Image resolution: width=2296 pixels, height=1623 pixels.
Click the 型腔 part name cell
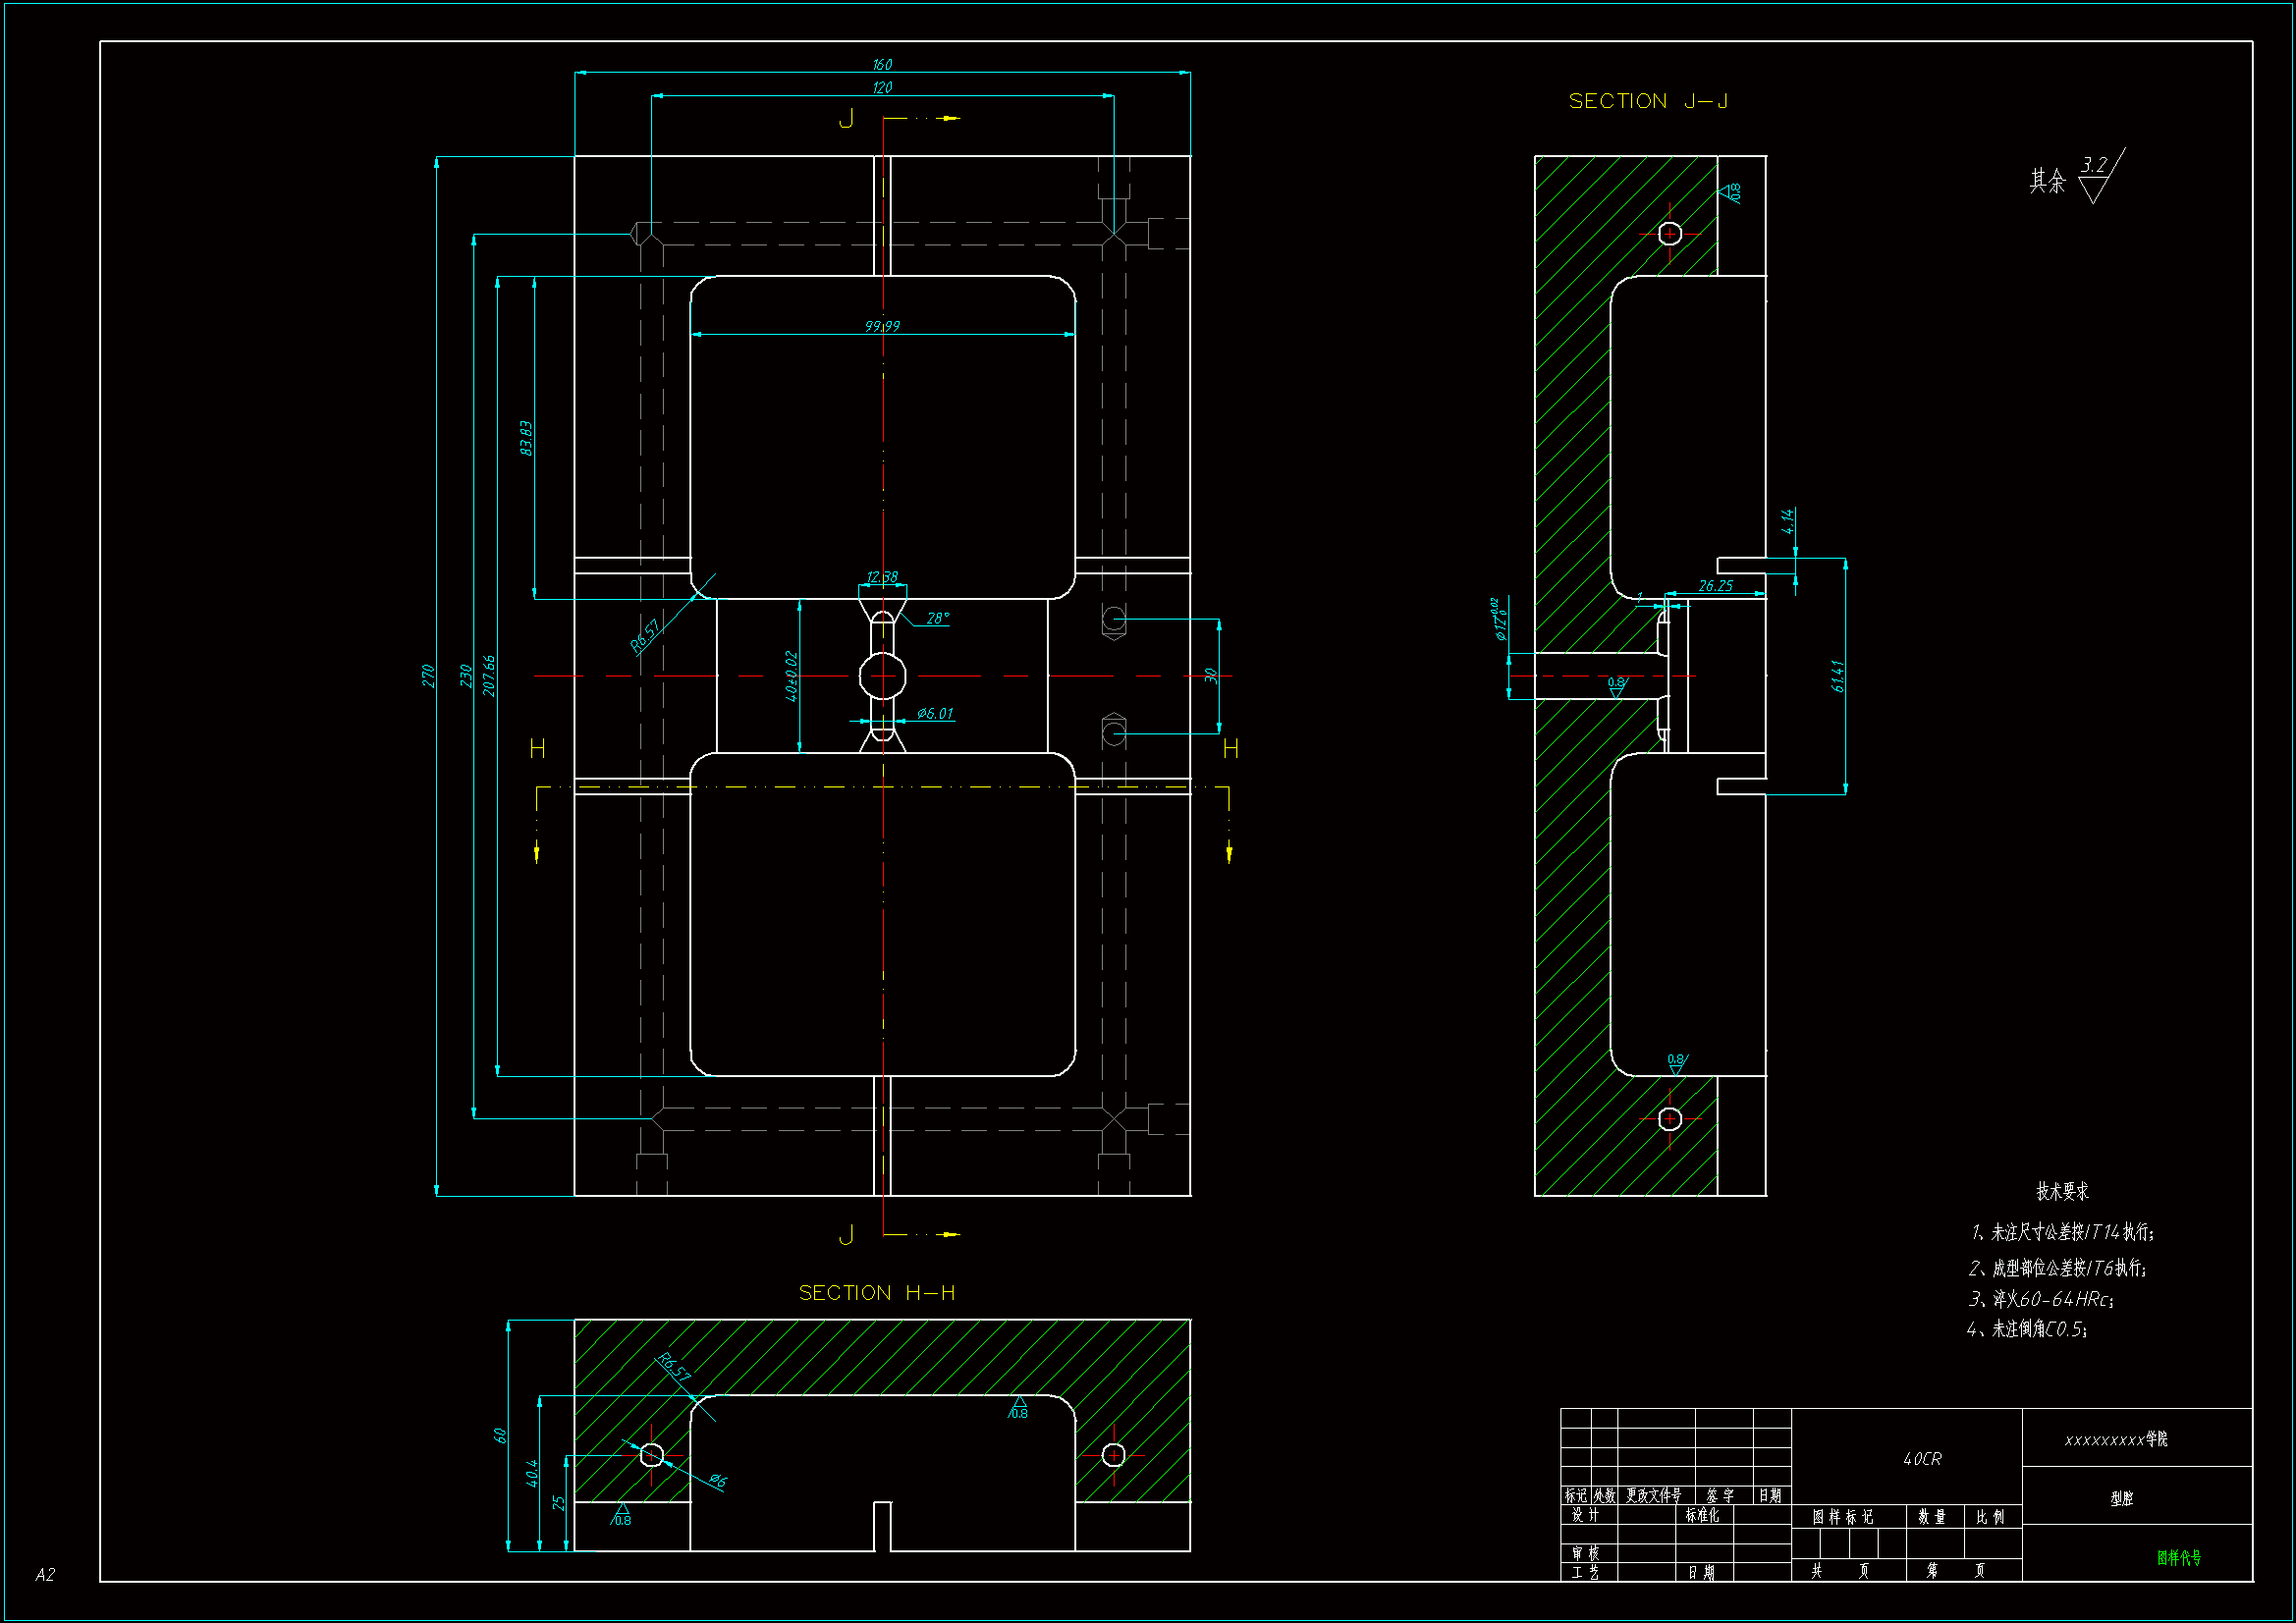(2122, 1498)
